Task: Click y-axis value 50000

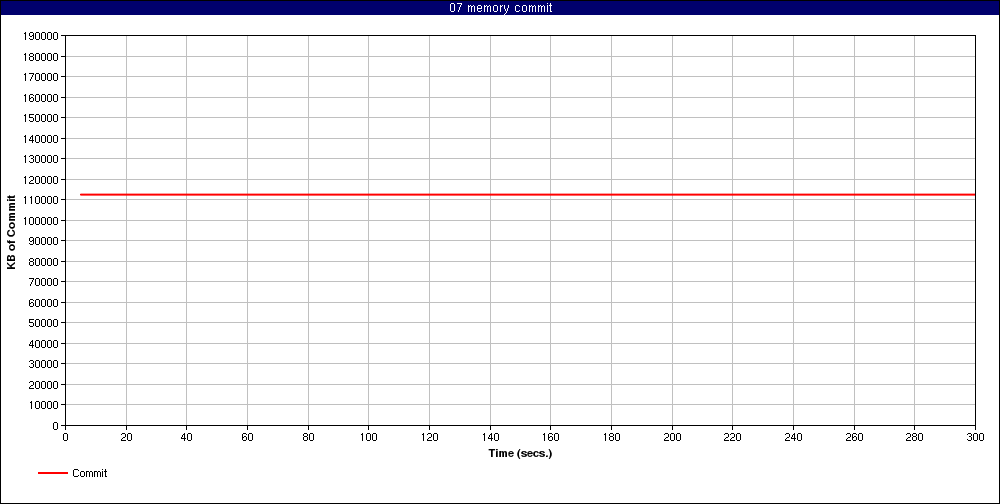Action: tap(43, 323)
